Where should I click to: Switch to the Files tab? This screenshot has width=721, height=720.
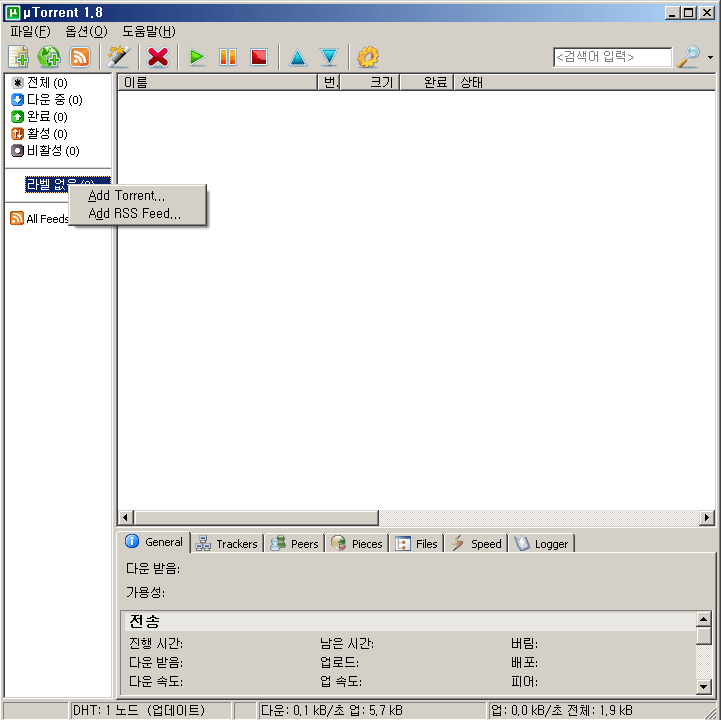point(417,544)
